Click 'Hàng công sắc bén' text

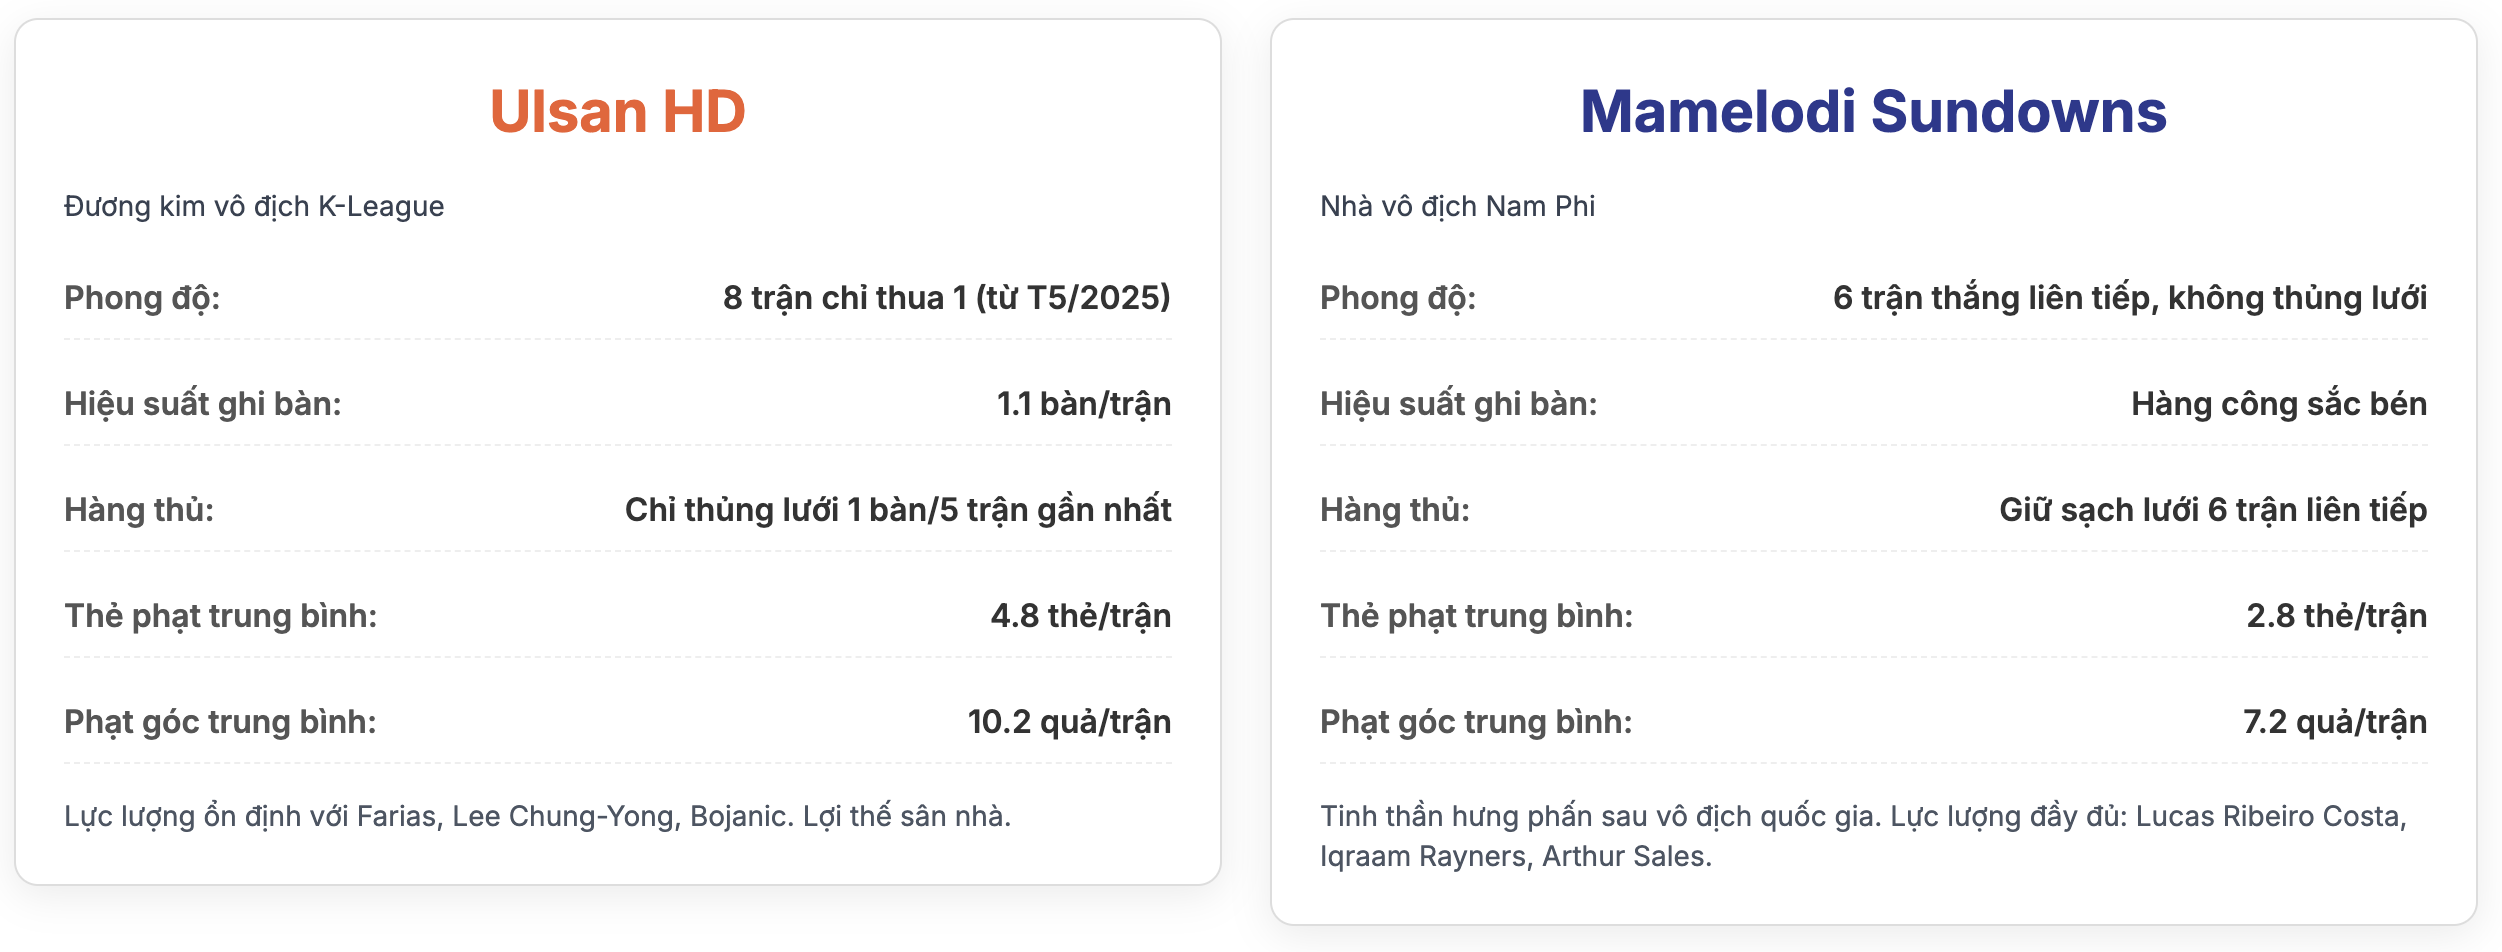click(x=2278, y=404)
